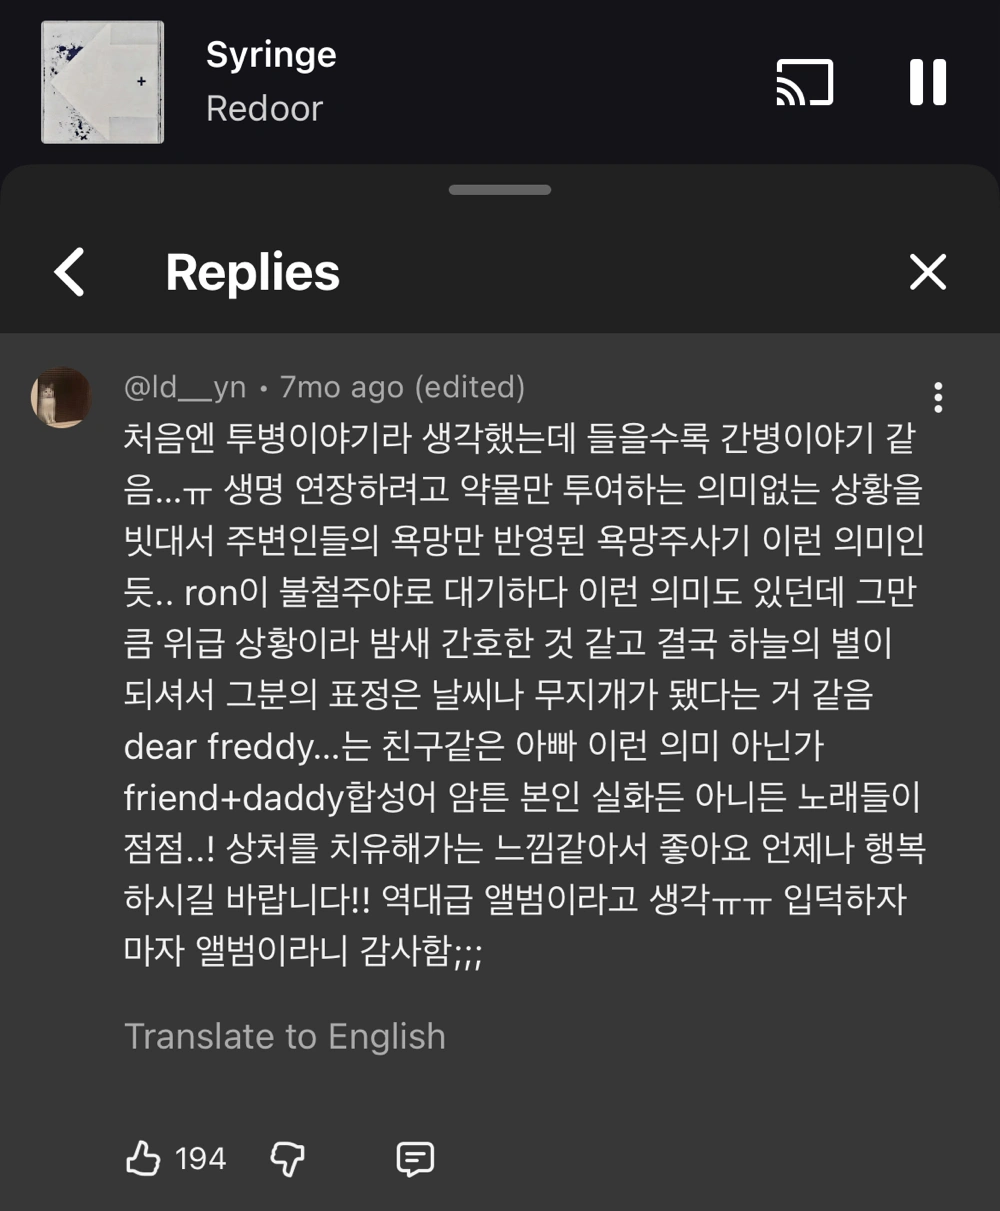
Task: Click Translate to English link
Action: [284, 1036]
